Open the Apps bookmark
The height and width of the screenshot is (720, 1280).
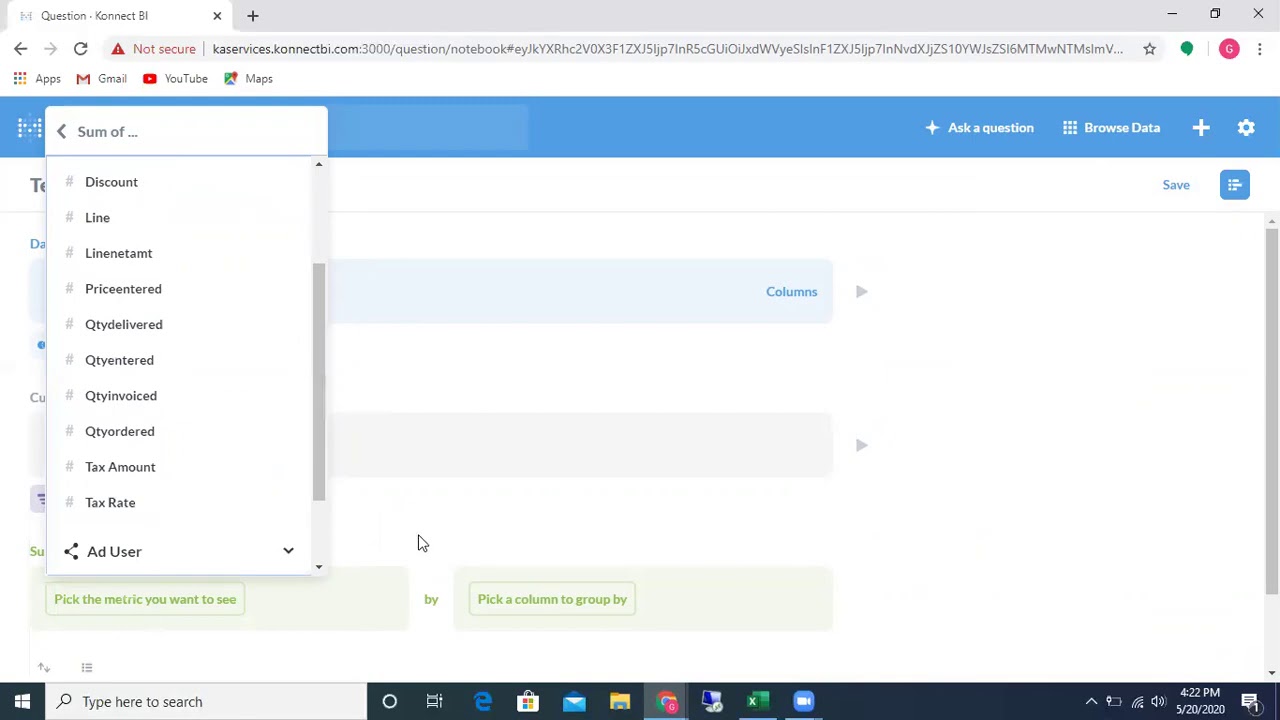37,79
